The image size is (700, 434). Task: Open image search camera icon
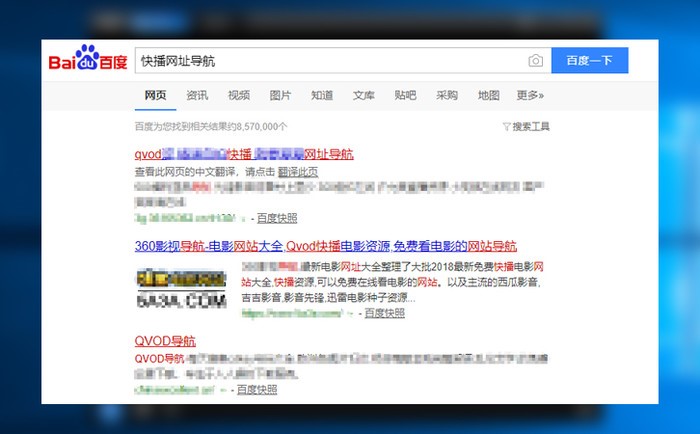pyautogui.click(x=536, y=61)
